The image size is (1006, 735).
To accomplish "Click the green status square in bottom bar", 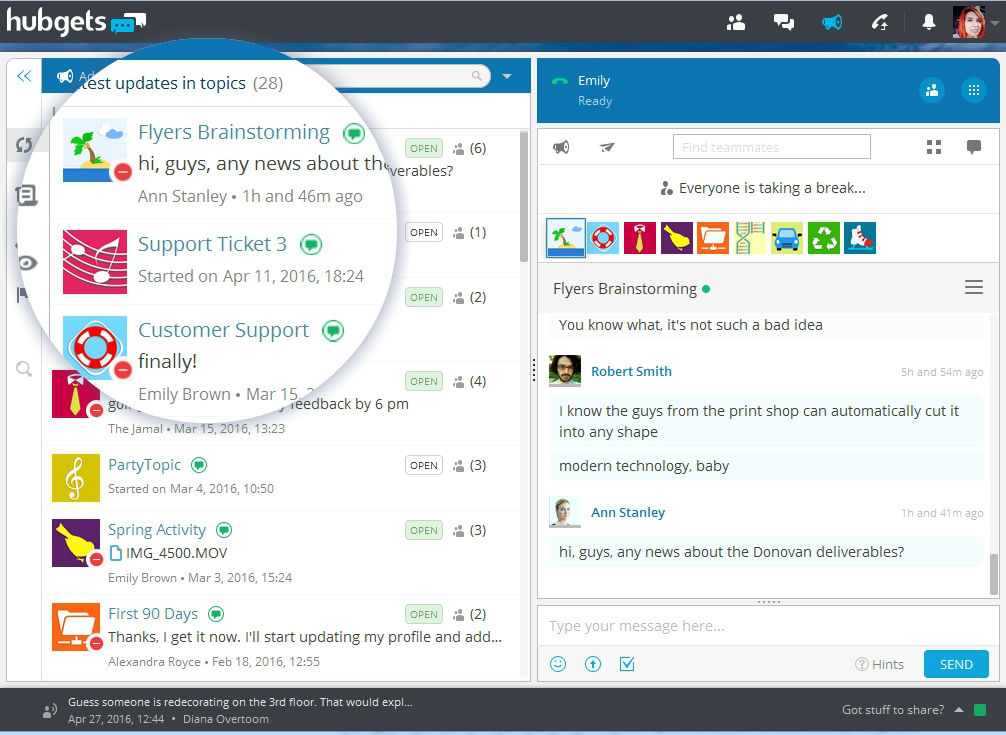I will click(x=980, y=709).
